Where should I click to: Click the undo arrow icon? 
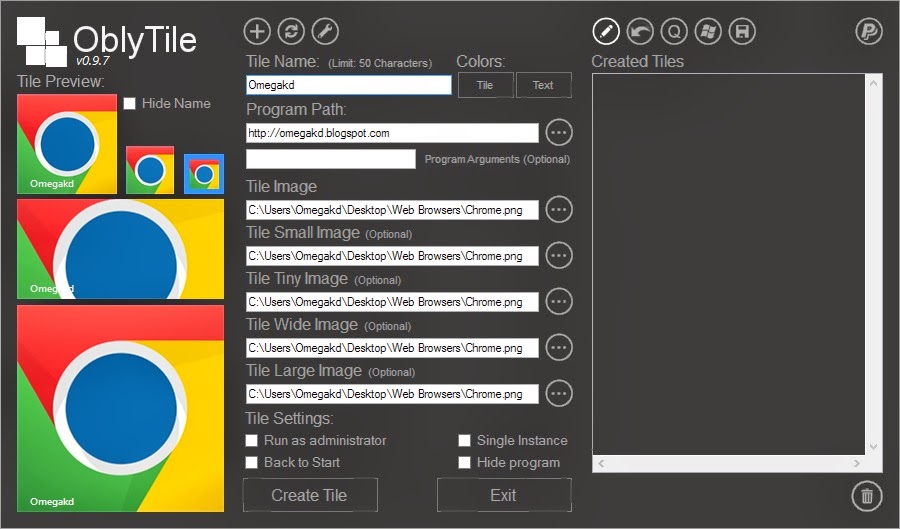(x=640, y=32)
